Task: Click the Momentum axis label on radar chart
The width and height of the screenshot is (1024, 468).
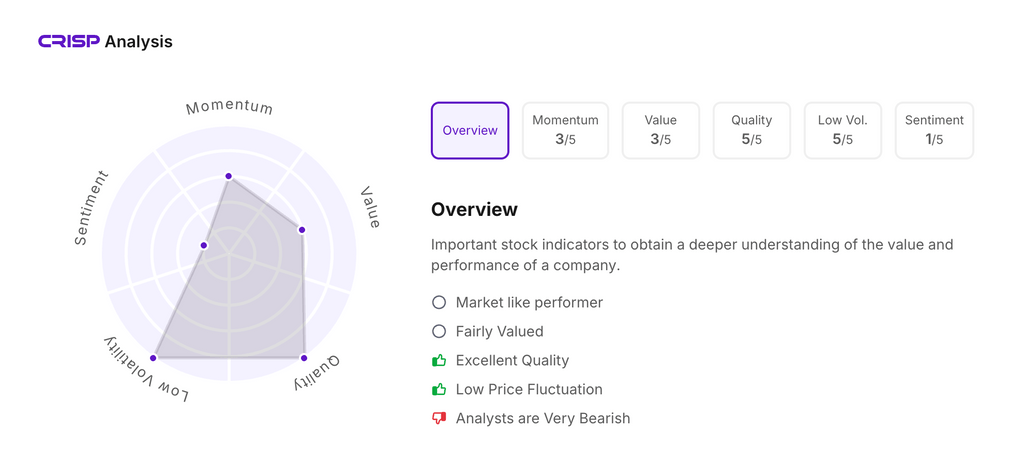Action: tap(229, 107)
